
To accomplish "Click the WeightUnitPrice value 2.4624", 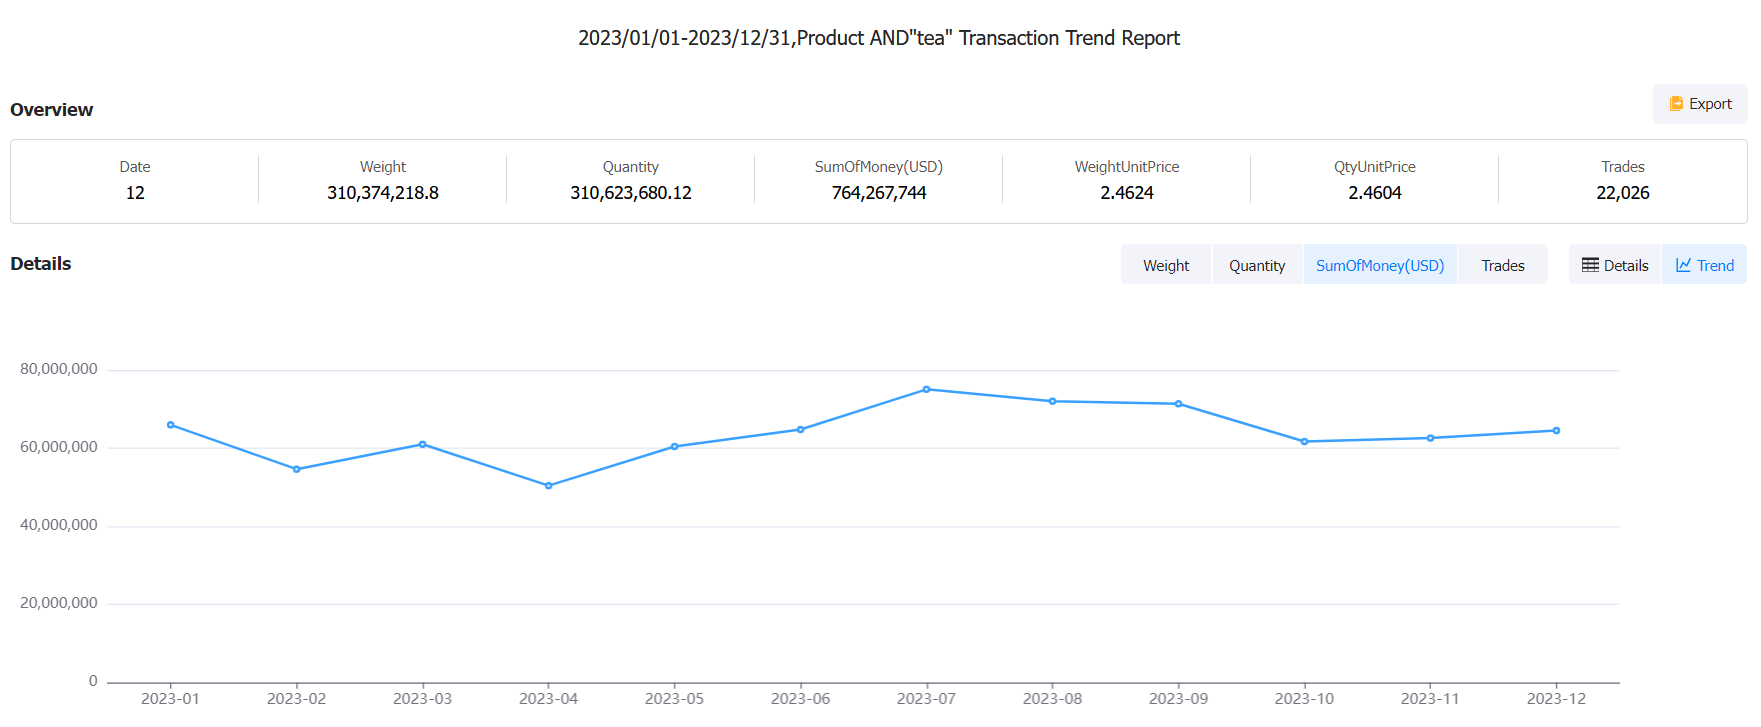I will point(1127,193).
